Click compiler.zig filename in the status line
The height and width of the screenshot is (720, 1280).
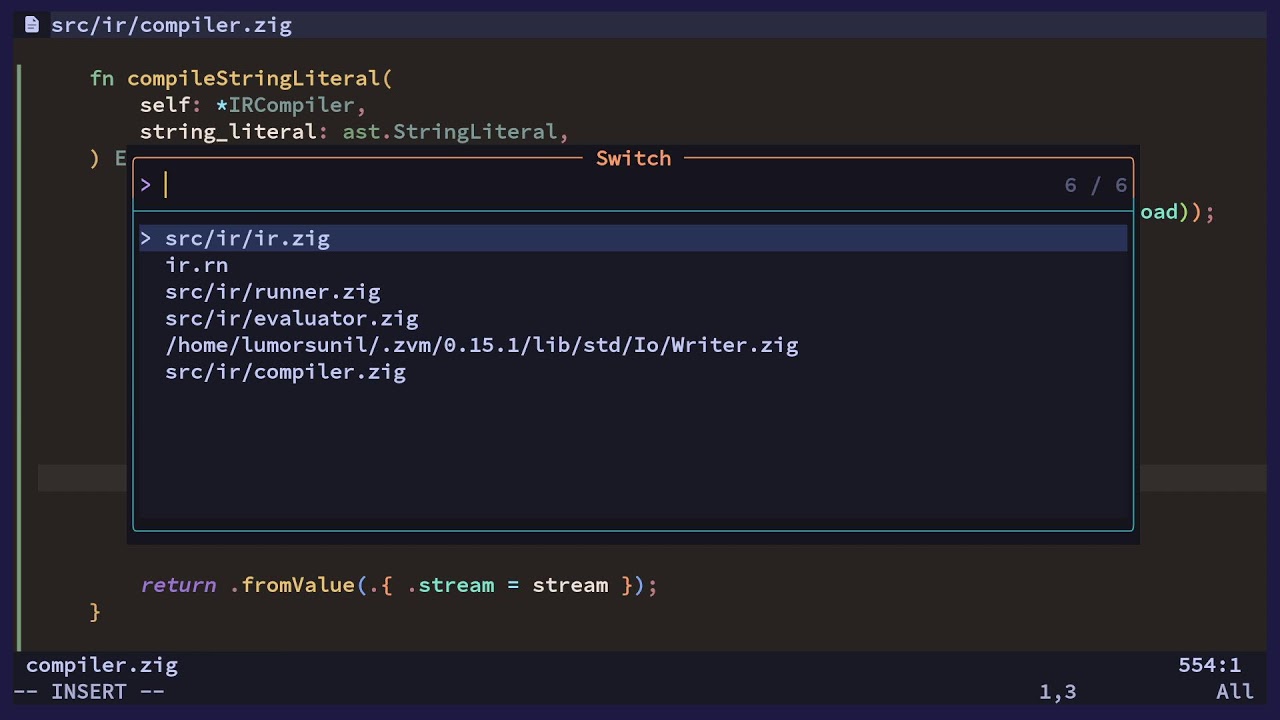(102, 665)
